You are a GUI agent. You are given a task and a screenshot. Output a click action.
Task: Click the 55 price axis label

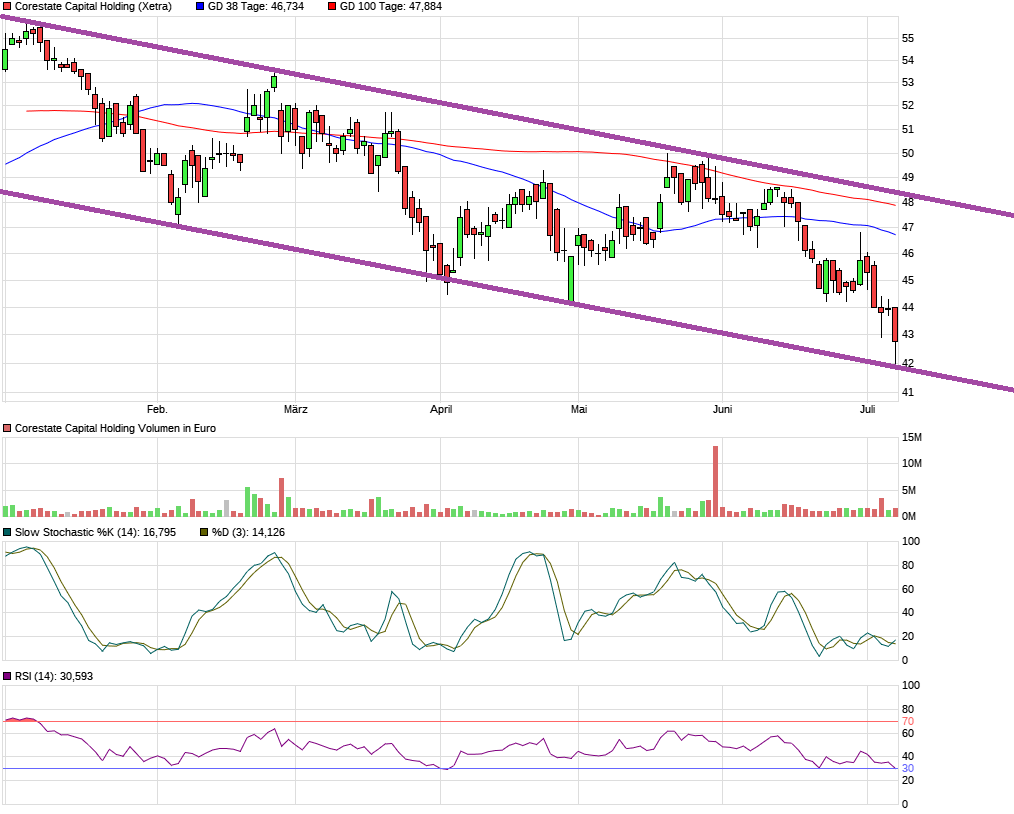click(908, 39)
